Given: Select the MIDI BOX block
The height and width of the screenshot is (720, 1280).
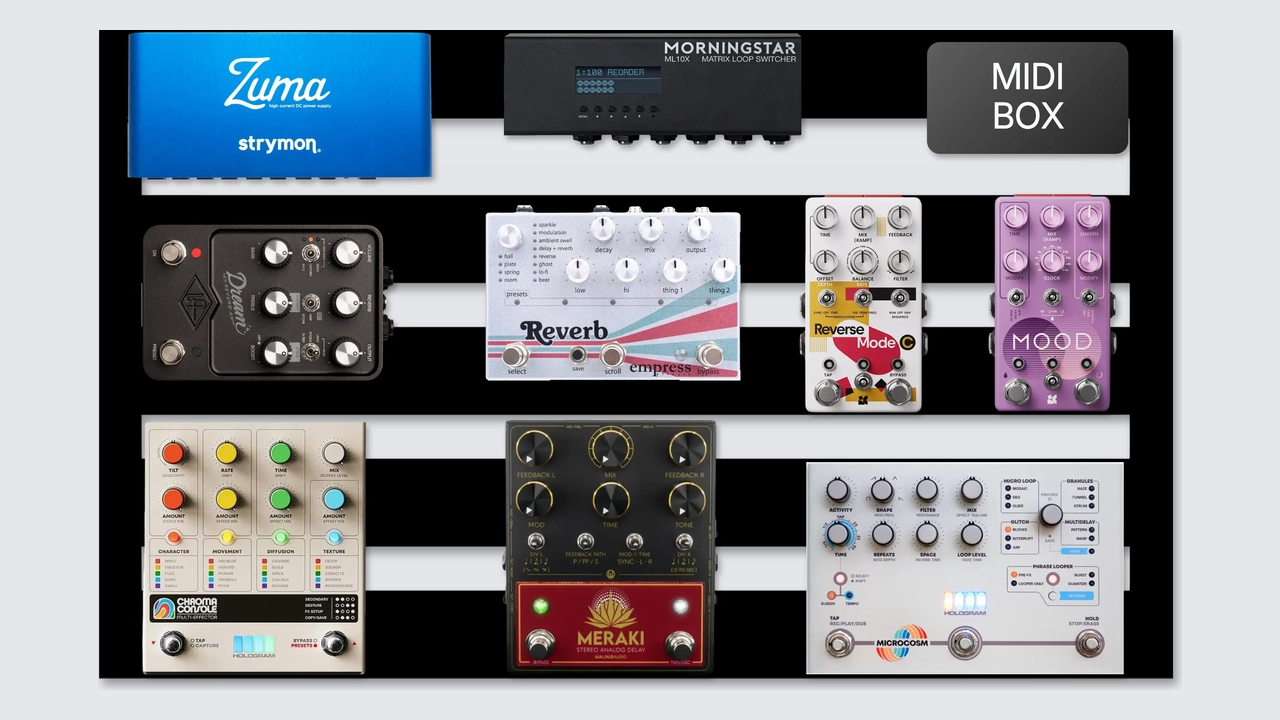Looking at the screenshot, I should [x=1027, y=97].
